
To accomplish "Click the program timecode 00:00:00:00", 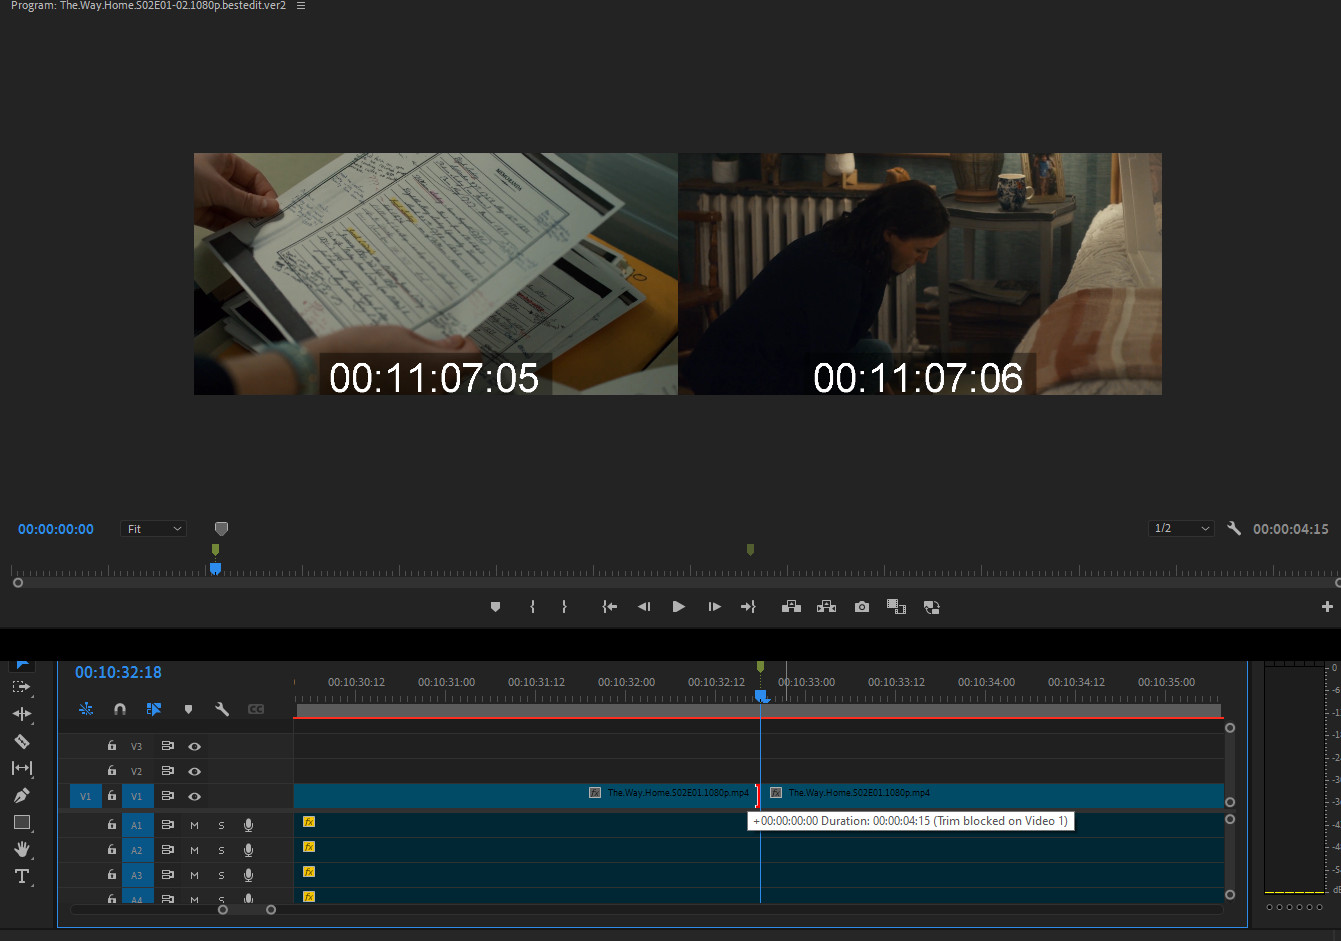I will click(x=56, y=529).
